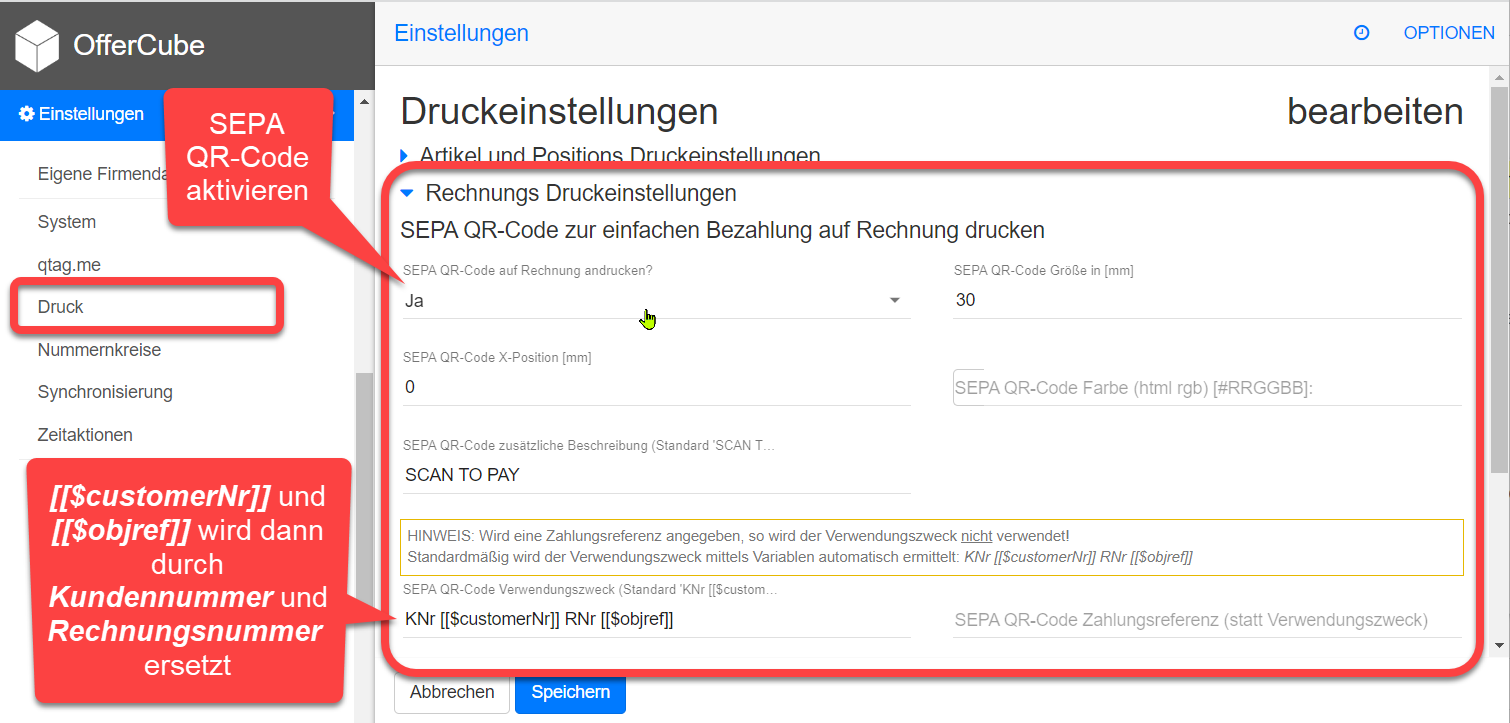Click the HINWEIS note about Zahlungsreferenz
Screen dimensions: 1510x723
931,547
